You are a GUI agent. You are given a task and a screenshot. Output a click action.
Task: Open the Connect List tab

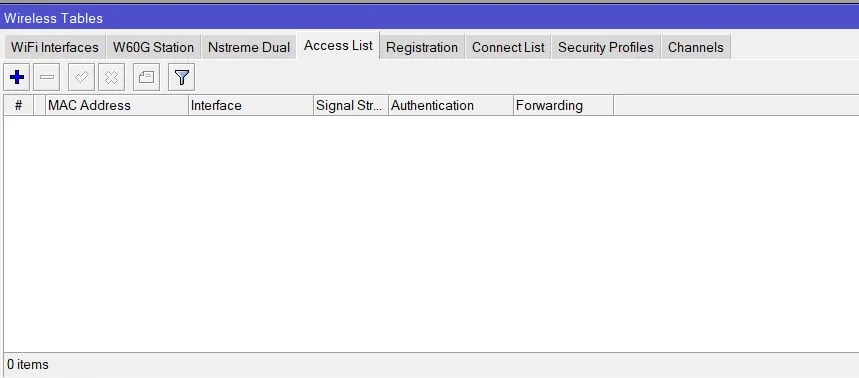508,48
